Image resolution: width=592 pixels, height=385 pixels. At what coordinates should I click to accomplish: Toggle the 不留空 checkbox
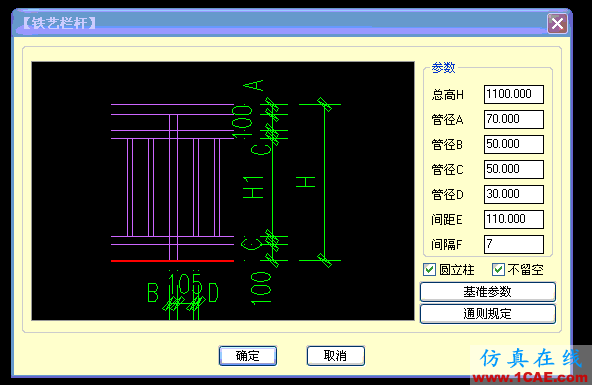[x=498, y=270]
